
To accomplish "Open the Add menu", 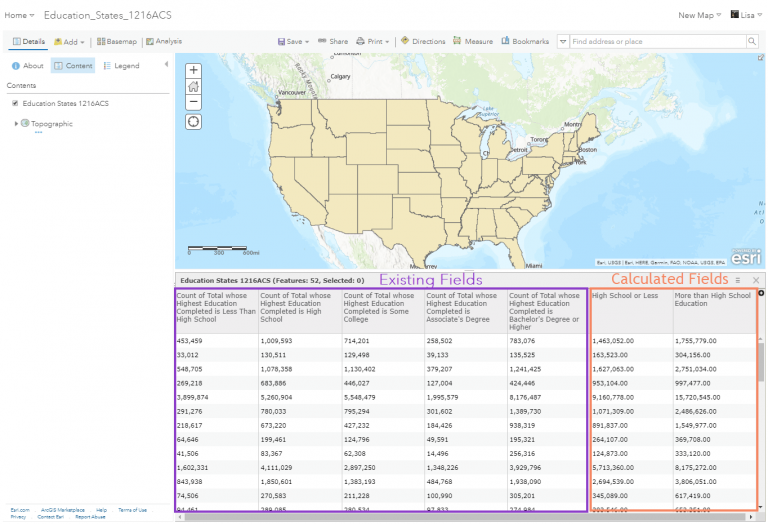I will (69, 42).
